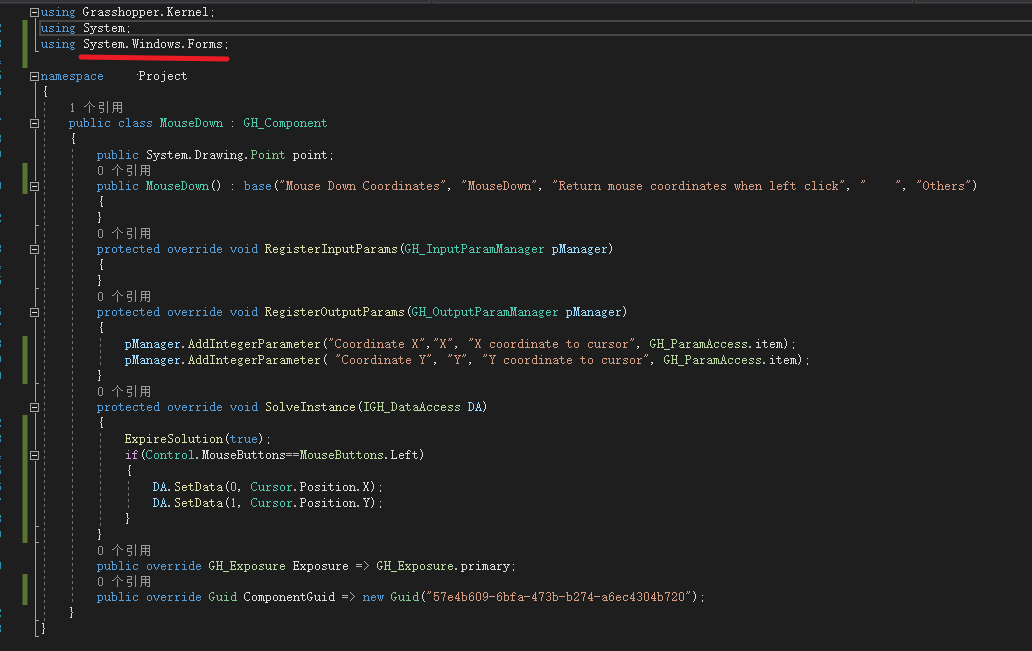Viewport: 1032px width, 651px height.
Task: Collapse the if Control.MouseButtons block
Action: (x=34, y=455)
